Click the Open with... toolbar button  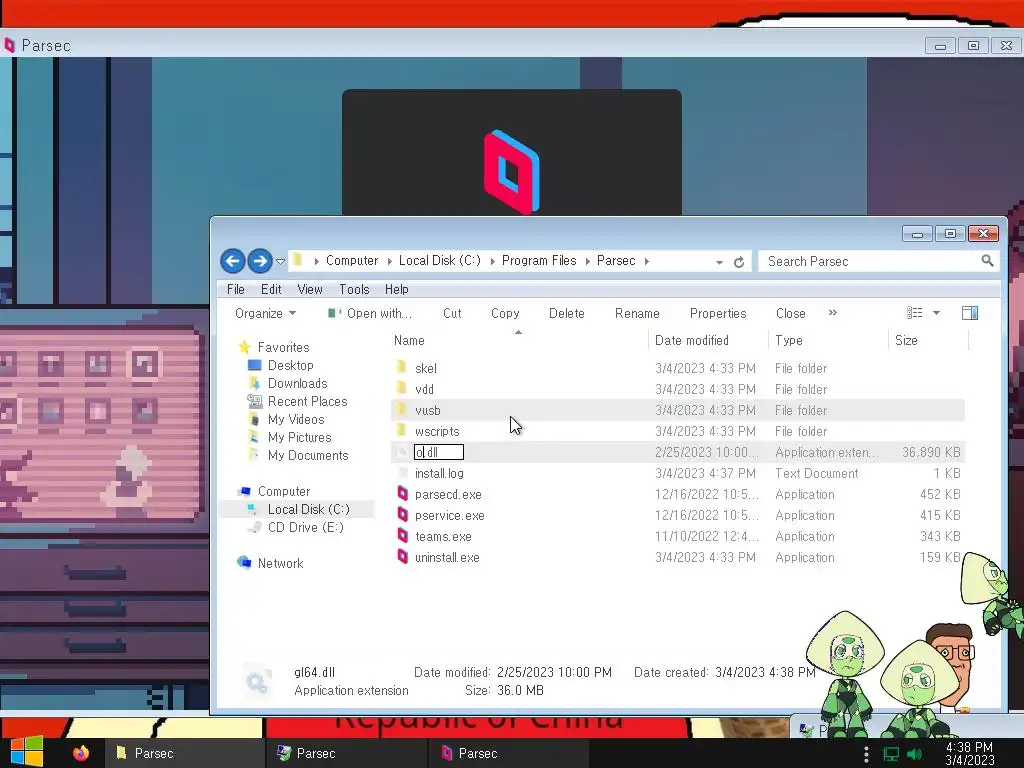pos(370,313)
